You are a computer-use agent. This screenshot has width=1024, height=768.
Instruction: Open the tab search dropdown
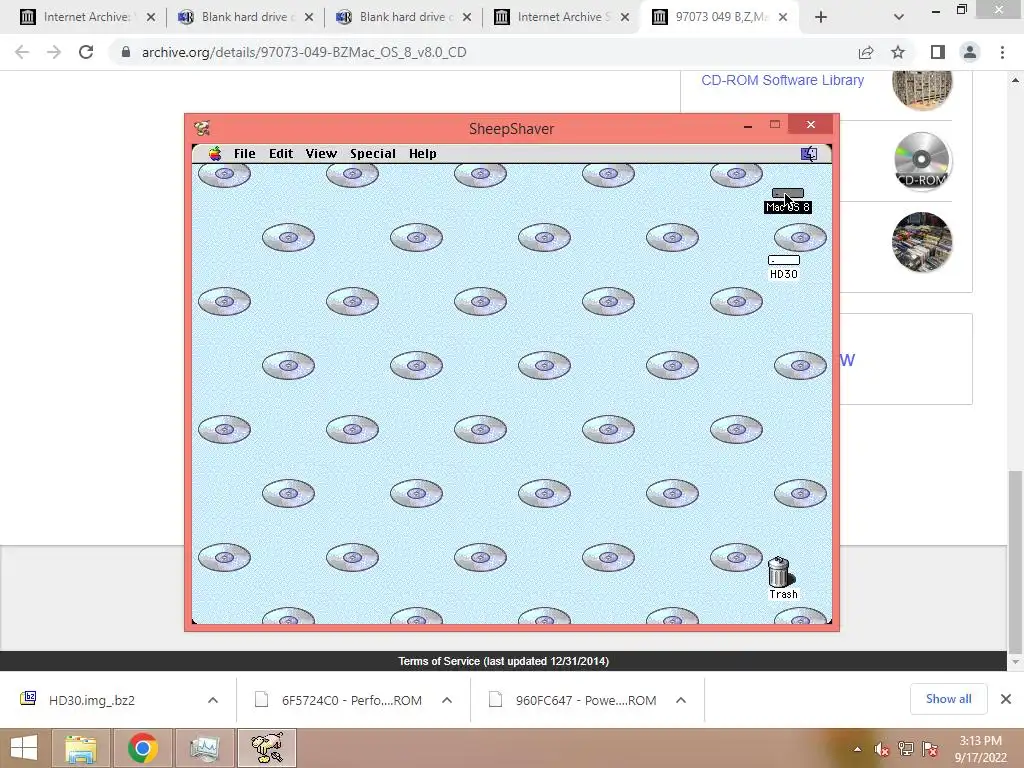tap(899, 17)
